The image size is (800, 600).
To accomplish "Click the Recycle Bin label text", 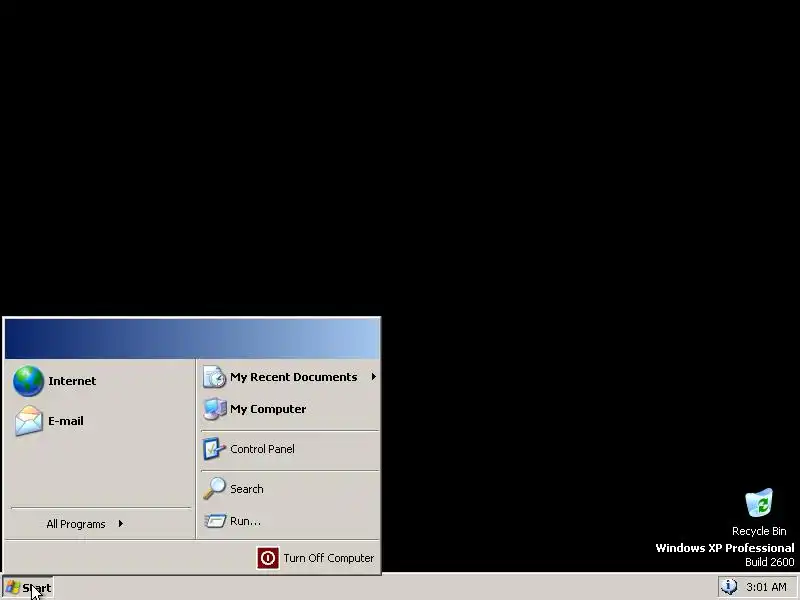I will click(x=759, y=531).
